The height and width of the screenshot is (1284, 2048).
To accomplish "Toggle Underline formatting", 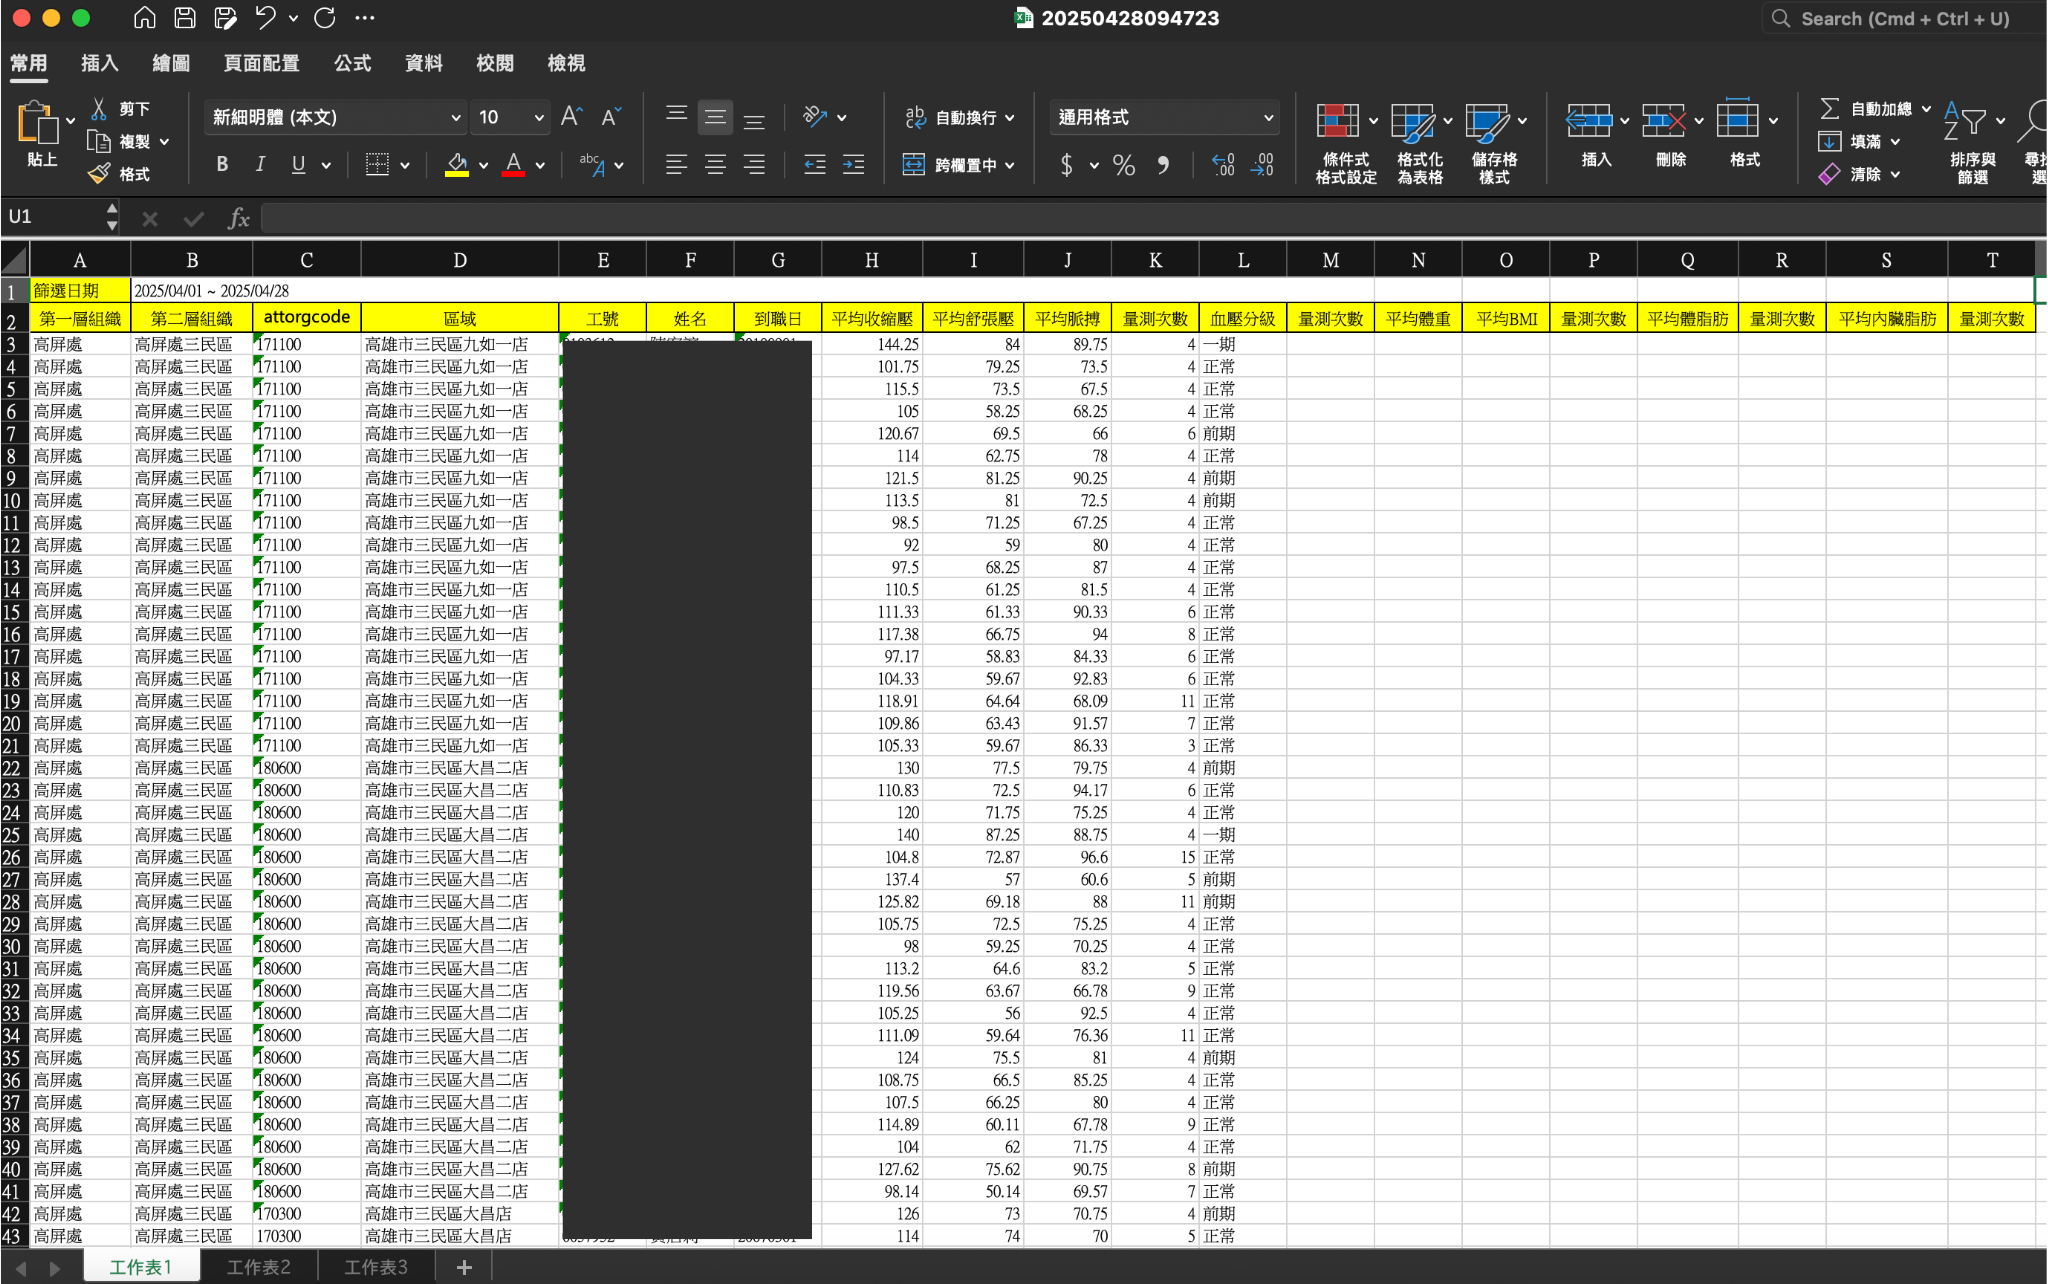I will tap(298, 165).
